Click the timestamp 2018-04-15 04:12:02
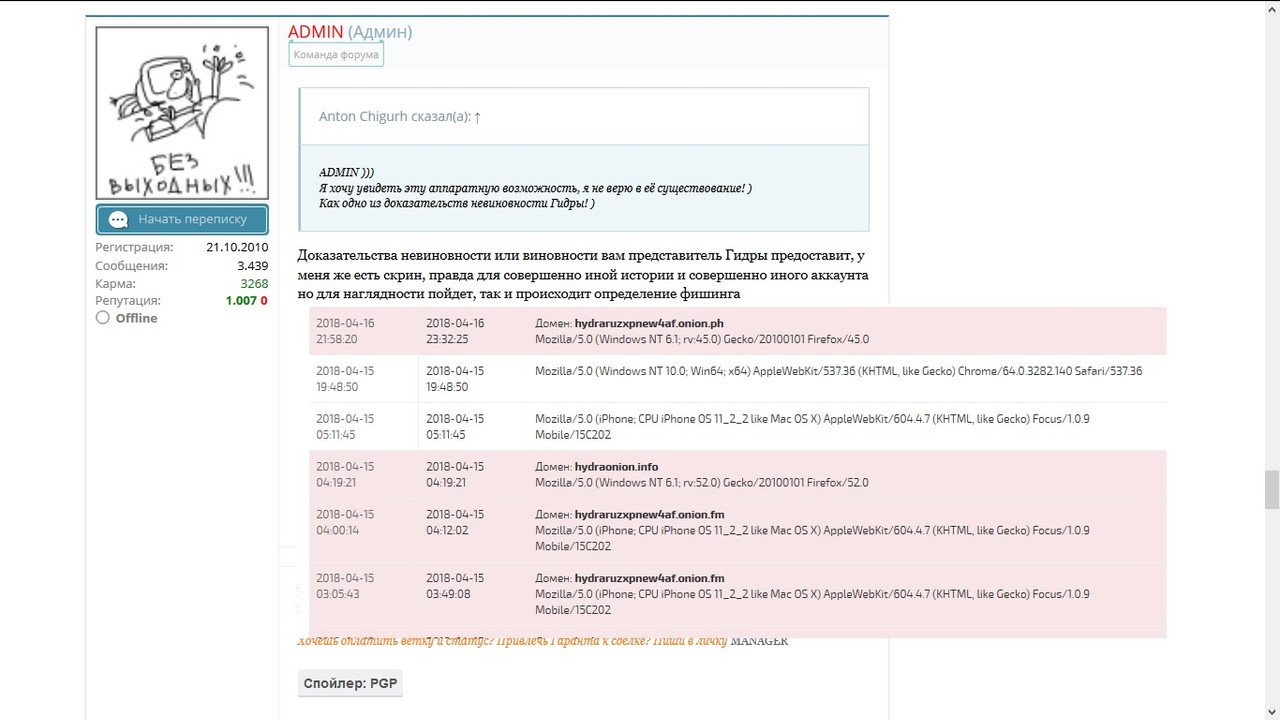 tap(455, 522)
